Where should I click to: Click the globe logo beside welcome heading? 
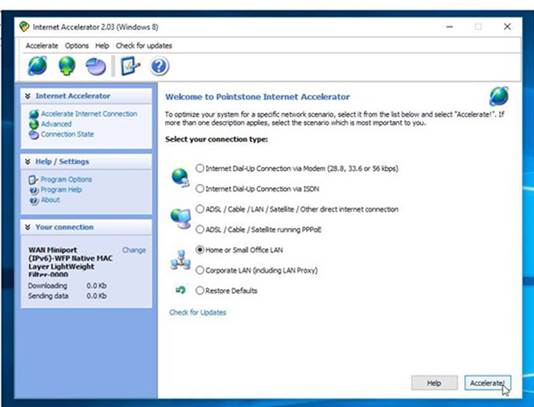point(499,96)
